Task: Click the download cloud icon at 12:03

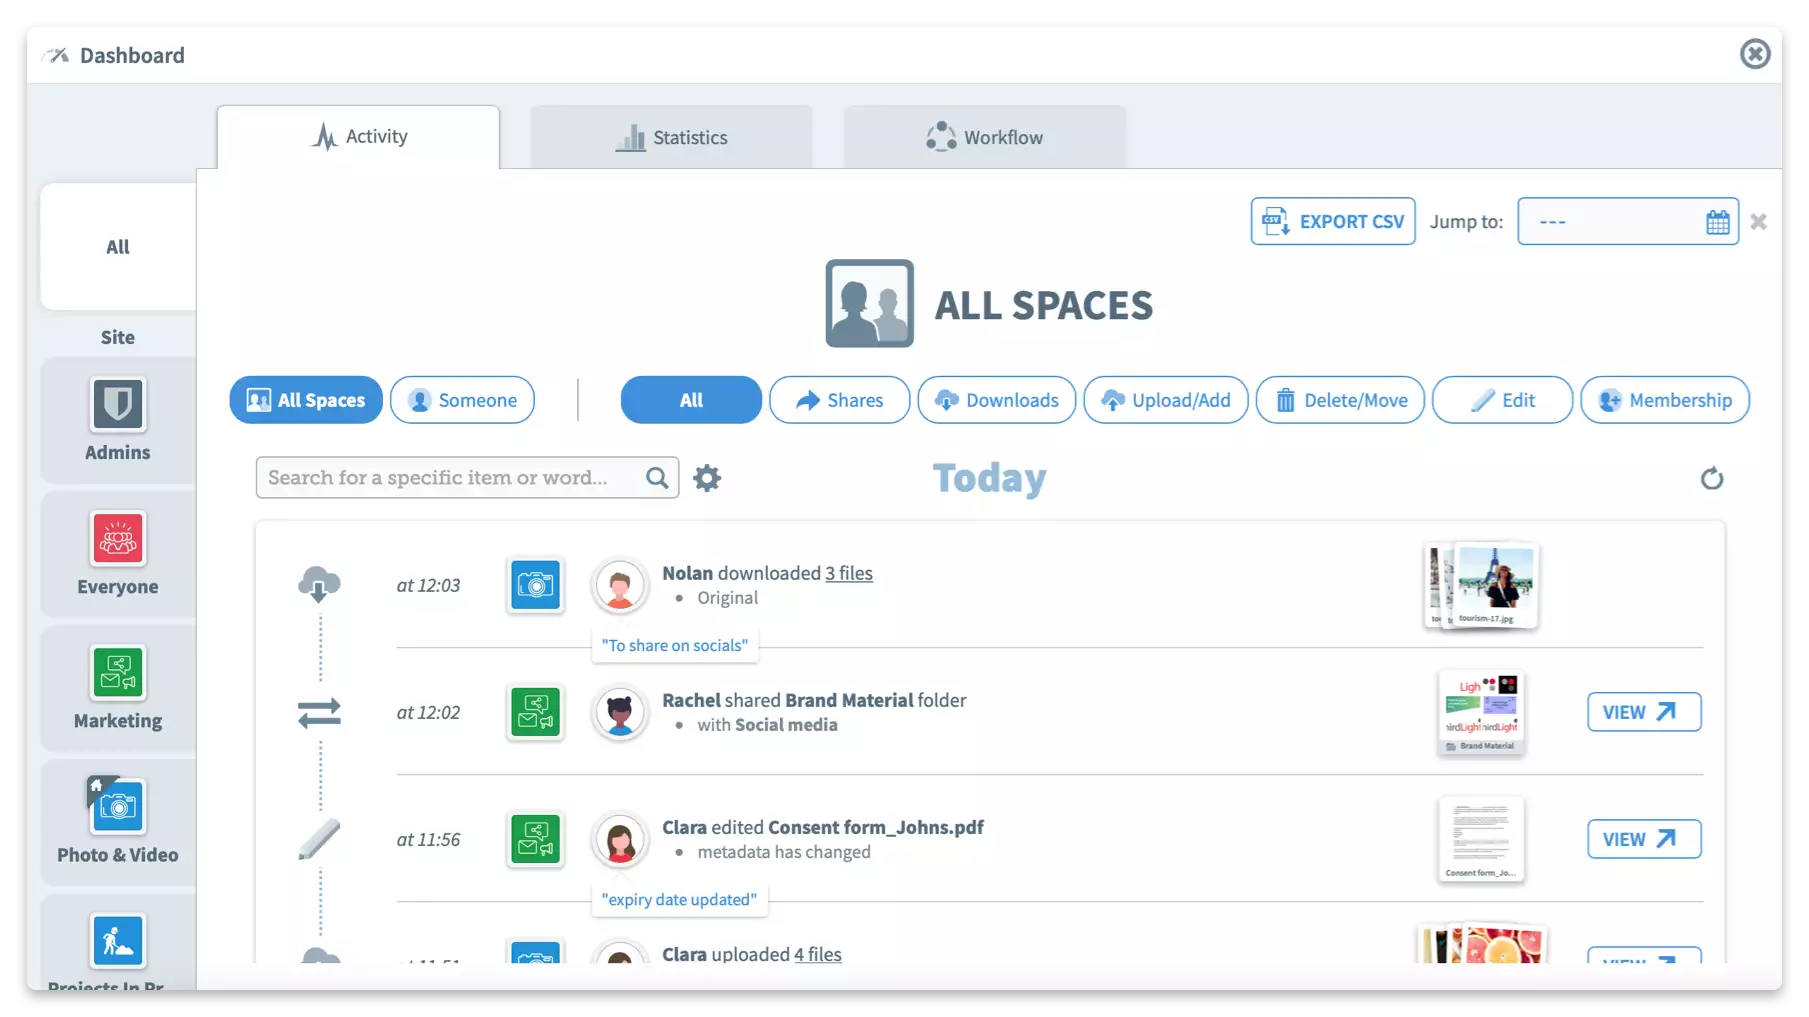Action: pyautogui.click(x=319, y=584)
